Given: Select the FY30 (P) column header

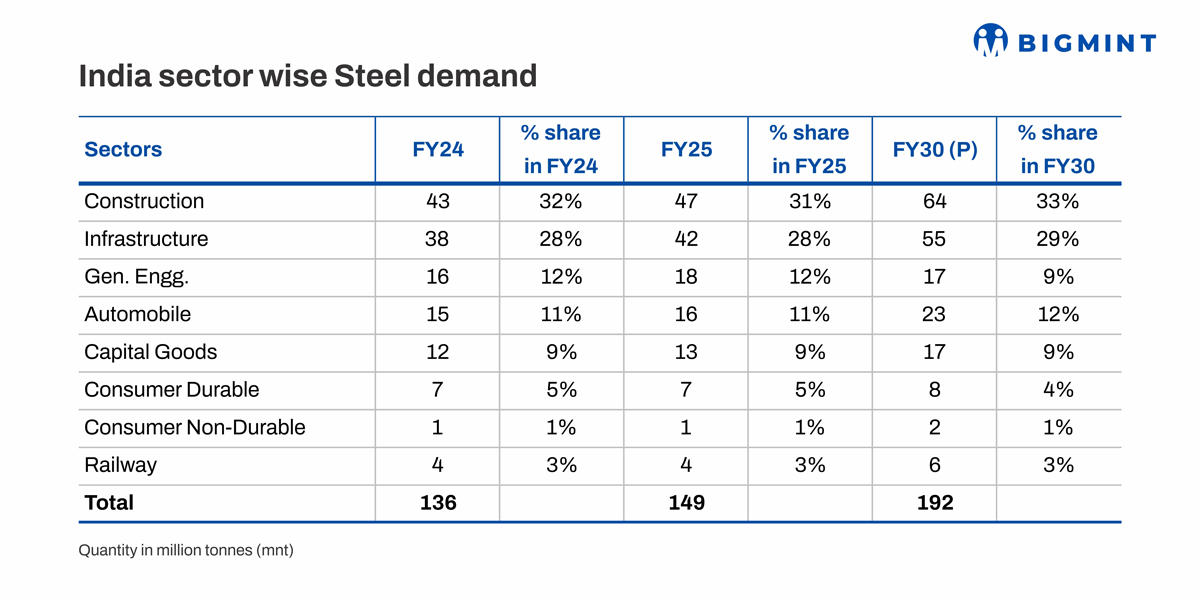Looking at the screenshot, I should pyautogui.click(x=934, y=150).
